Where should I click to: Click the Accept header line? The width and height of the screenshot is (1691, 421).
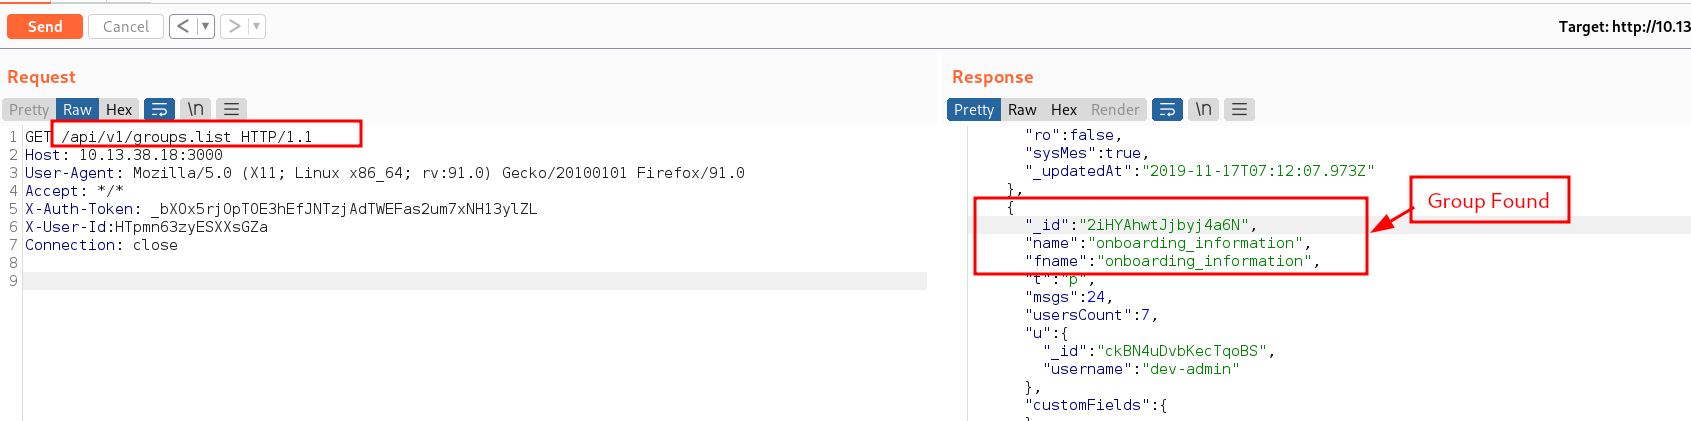pos(75,191)
